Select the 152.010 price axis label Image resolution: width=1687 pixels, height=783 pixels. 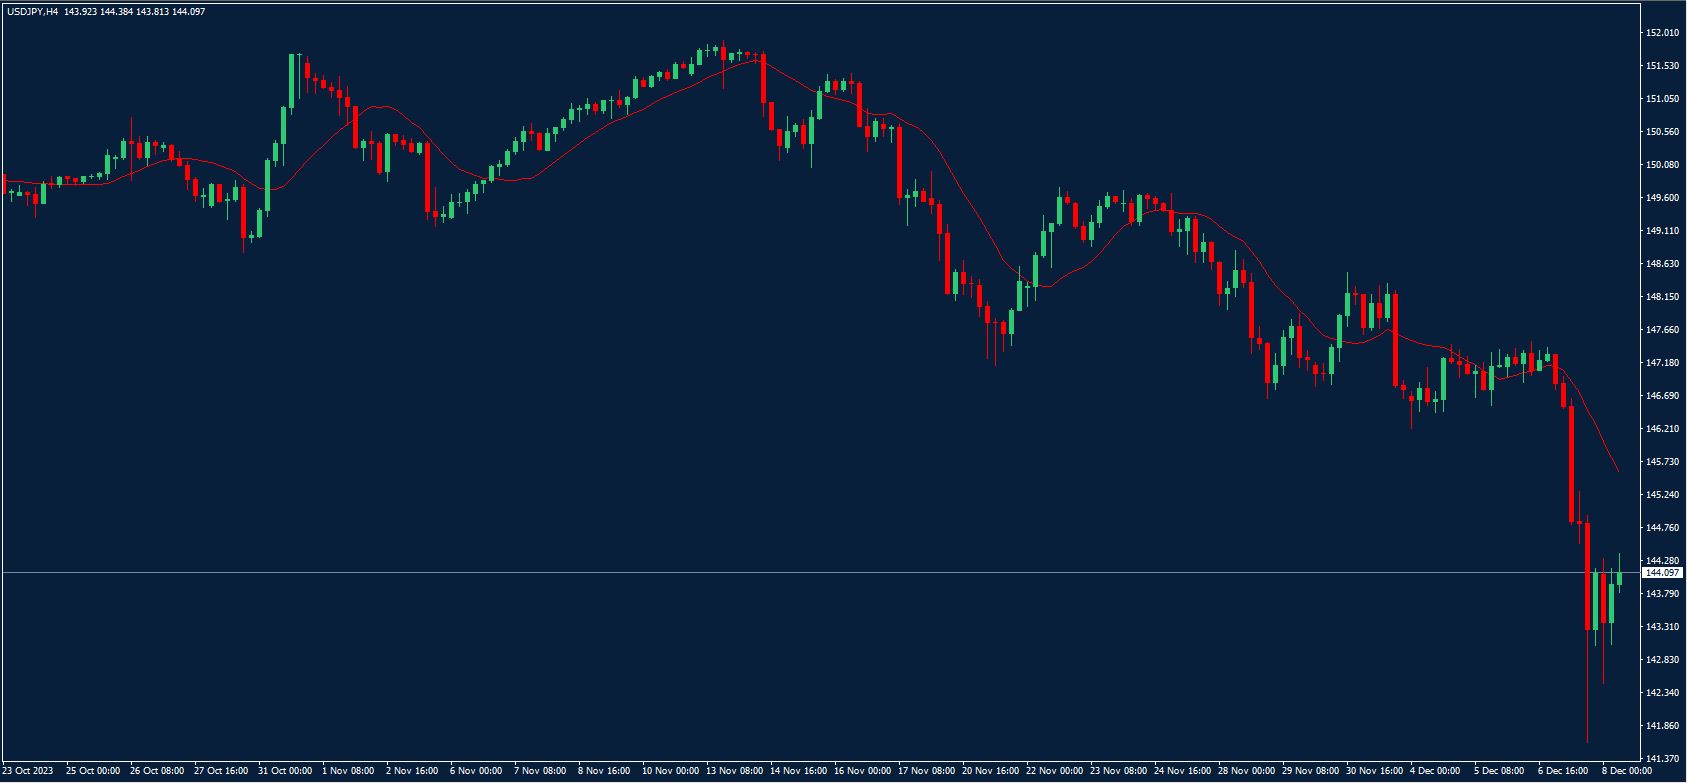click(1663, 33)
